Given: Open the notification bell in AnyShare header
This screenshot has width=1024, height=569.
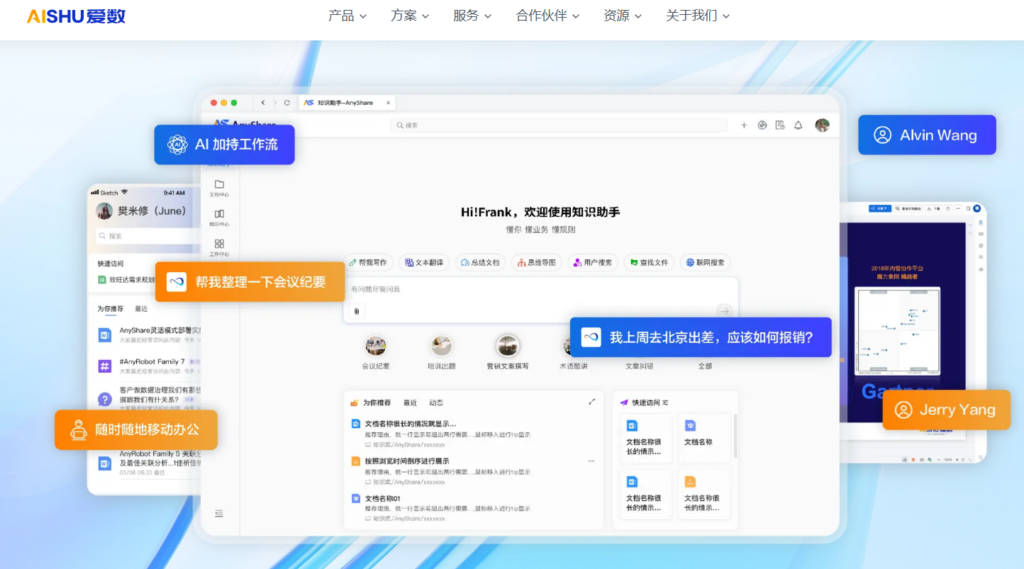Looking at the screenshot, I should [798, 125].
